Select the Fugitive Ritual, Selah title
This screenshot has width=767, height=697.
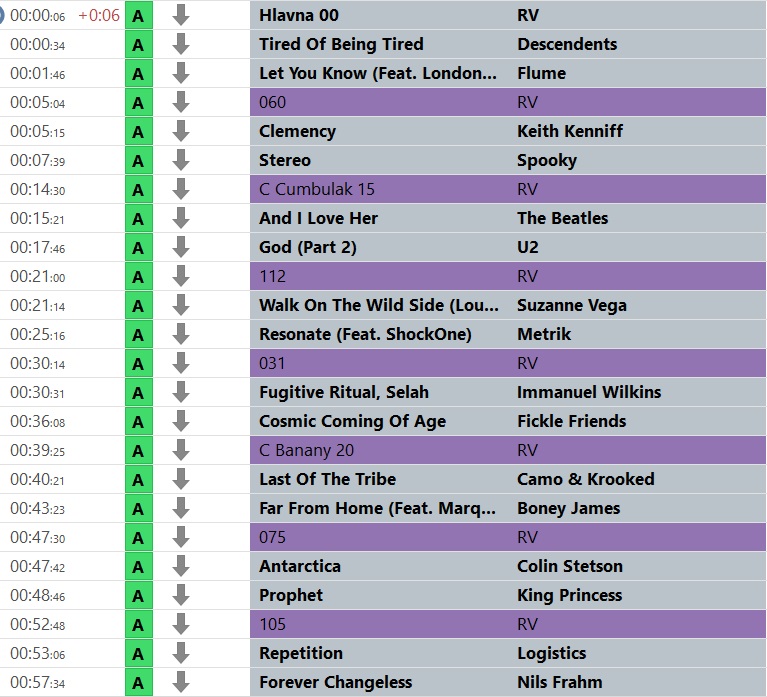click(344, 392)
